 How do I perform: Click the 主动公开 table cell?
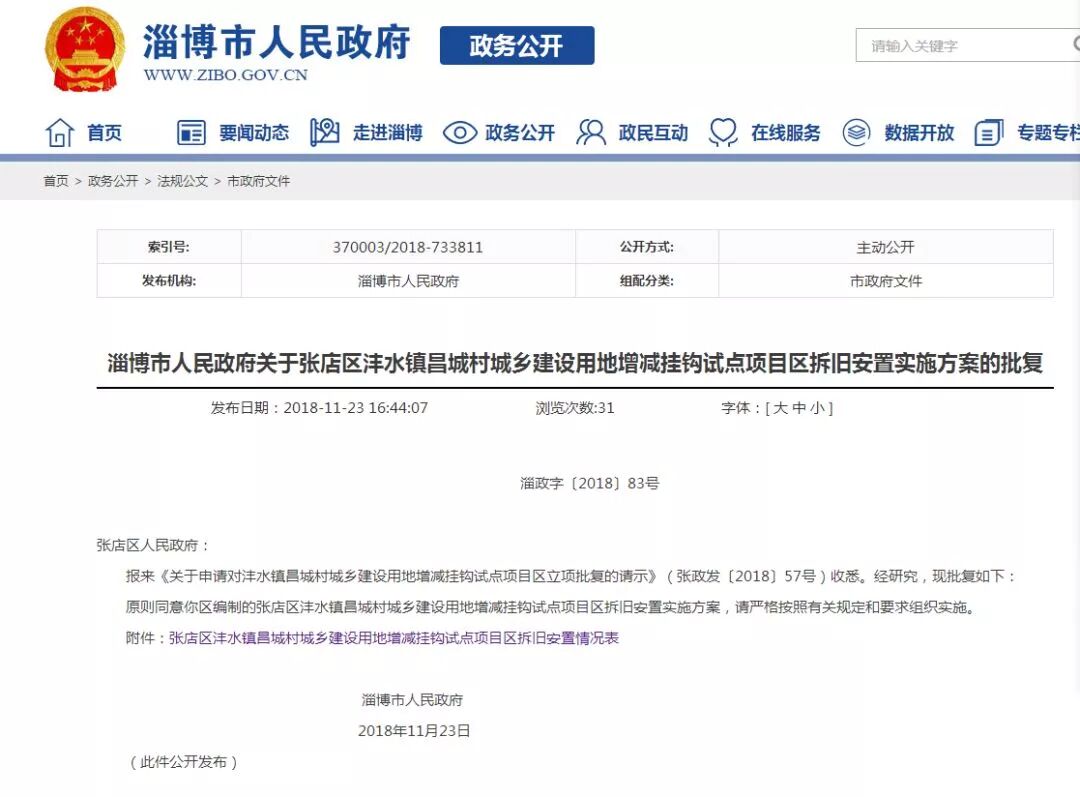tap(886, 247)
